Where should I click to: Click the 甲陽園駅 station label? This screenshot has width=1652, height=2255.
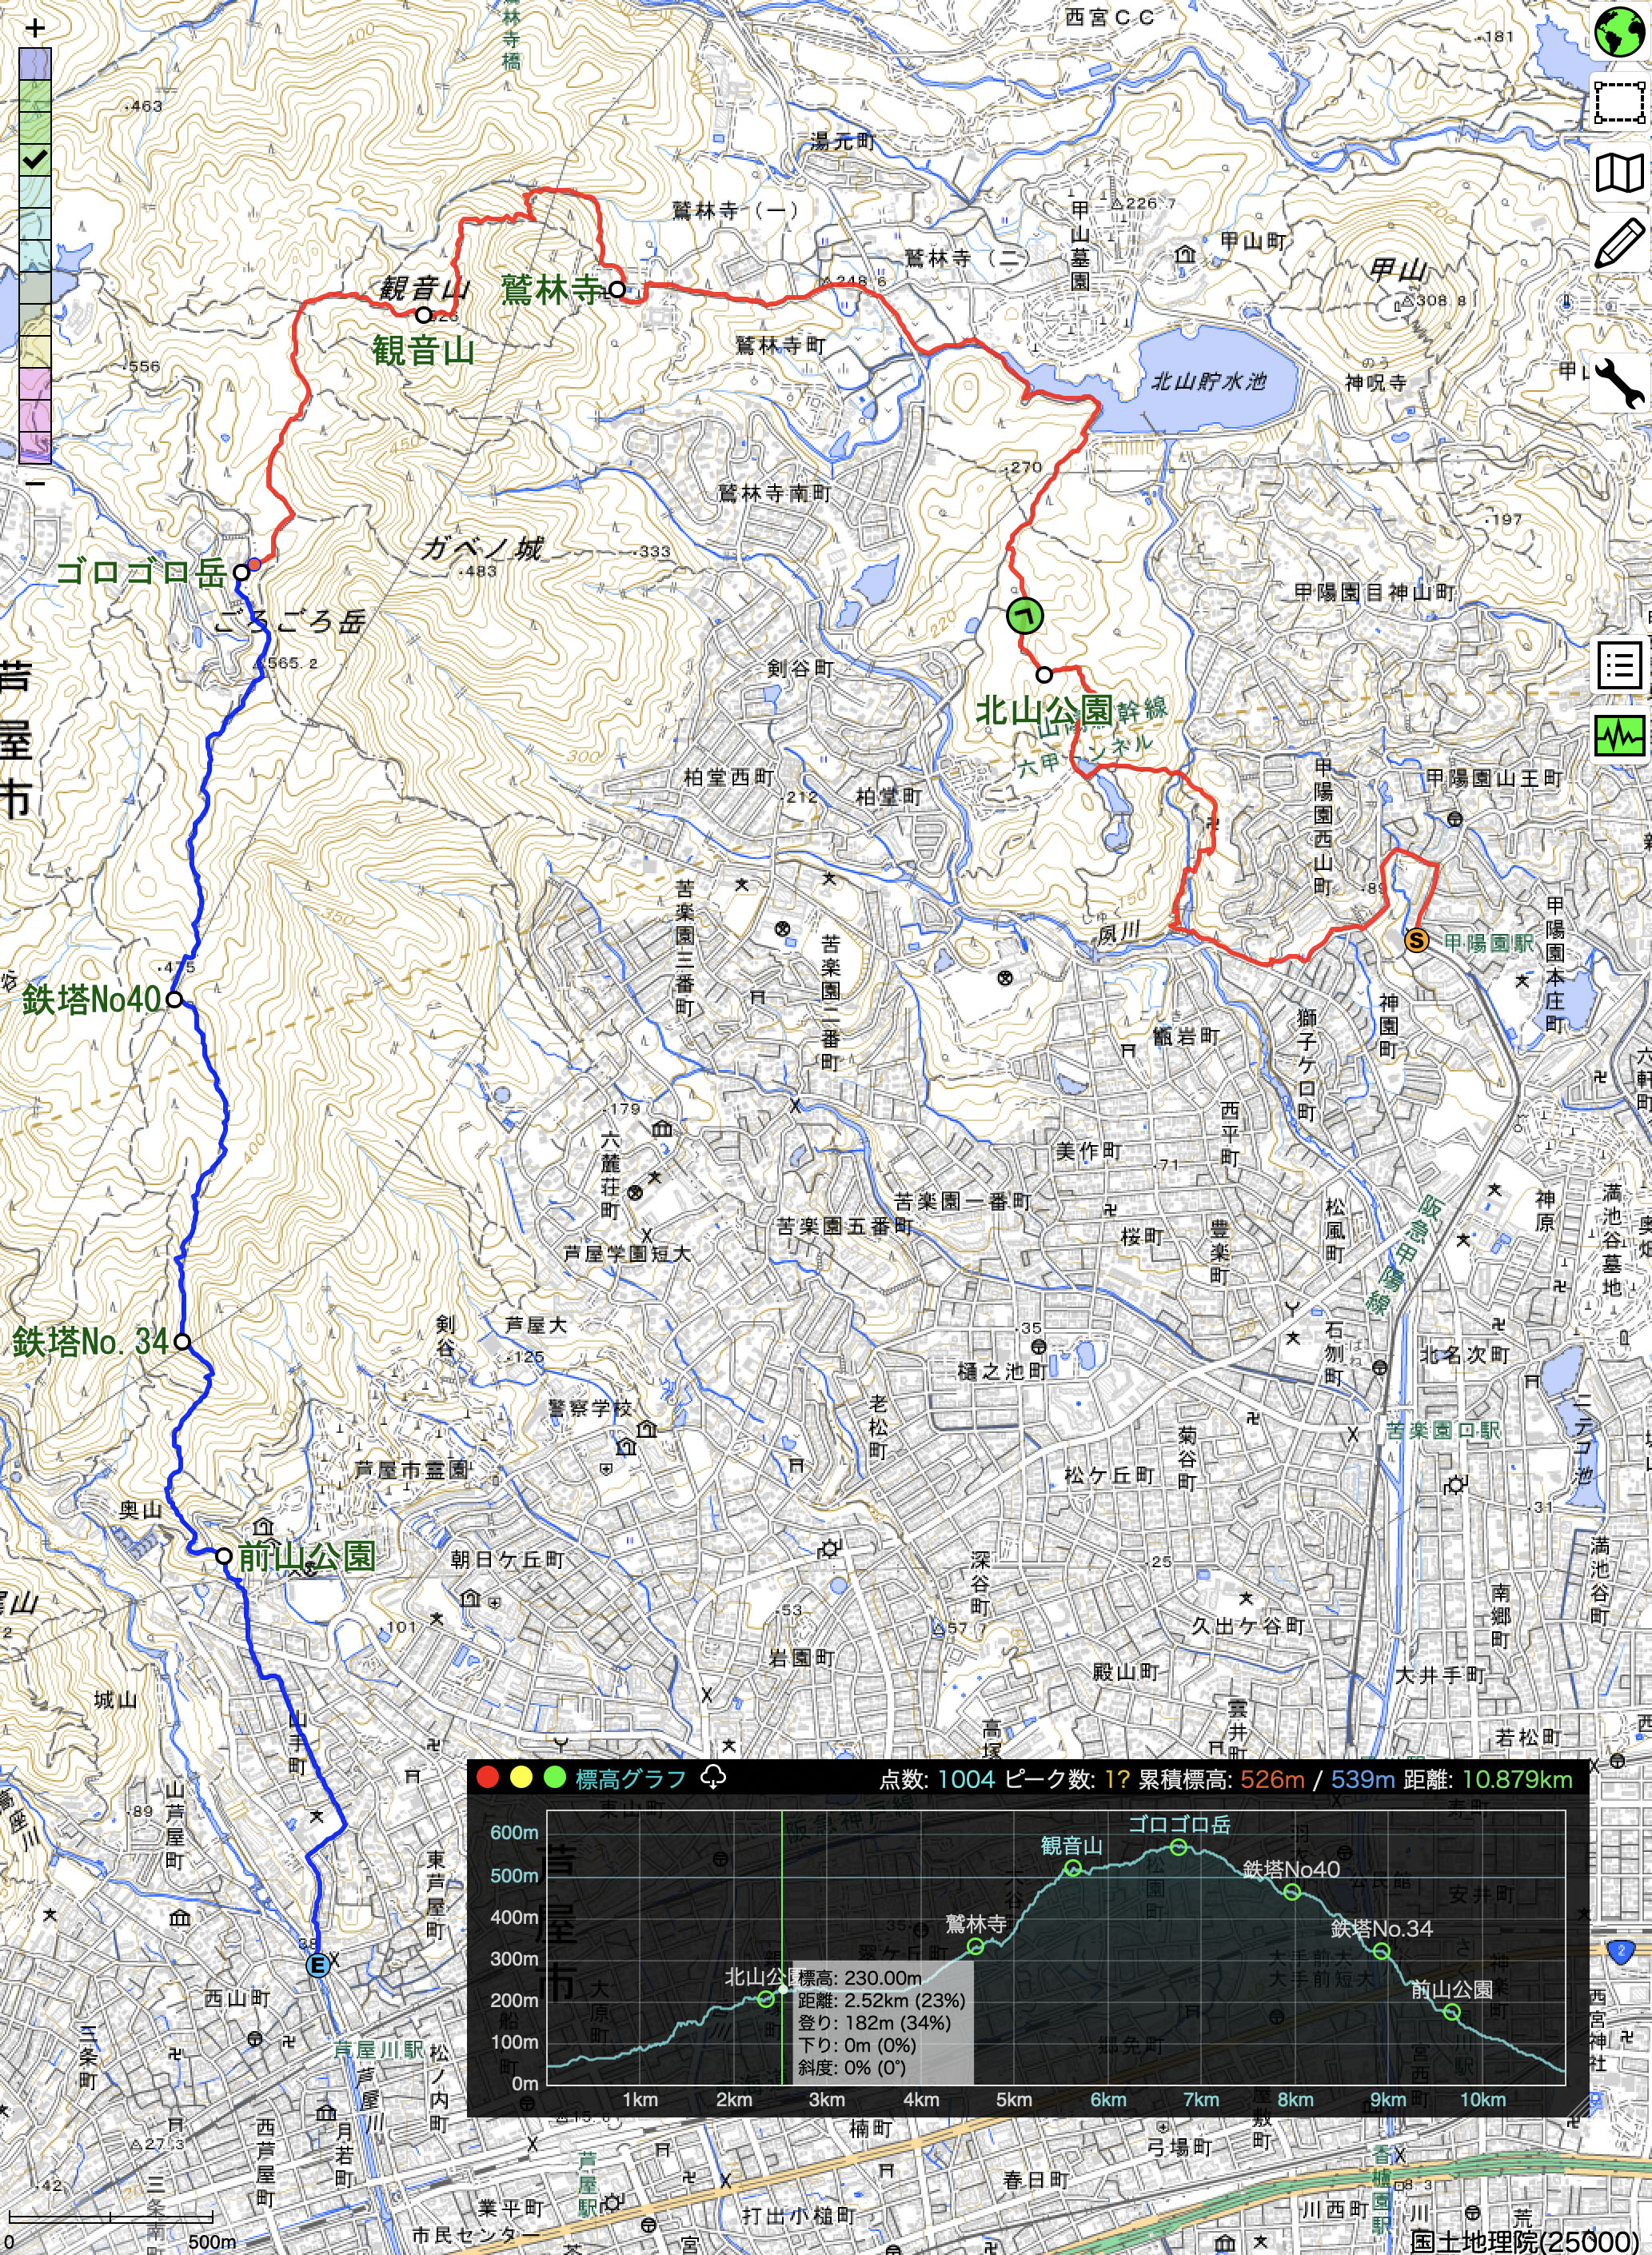pos(1489,943)
